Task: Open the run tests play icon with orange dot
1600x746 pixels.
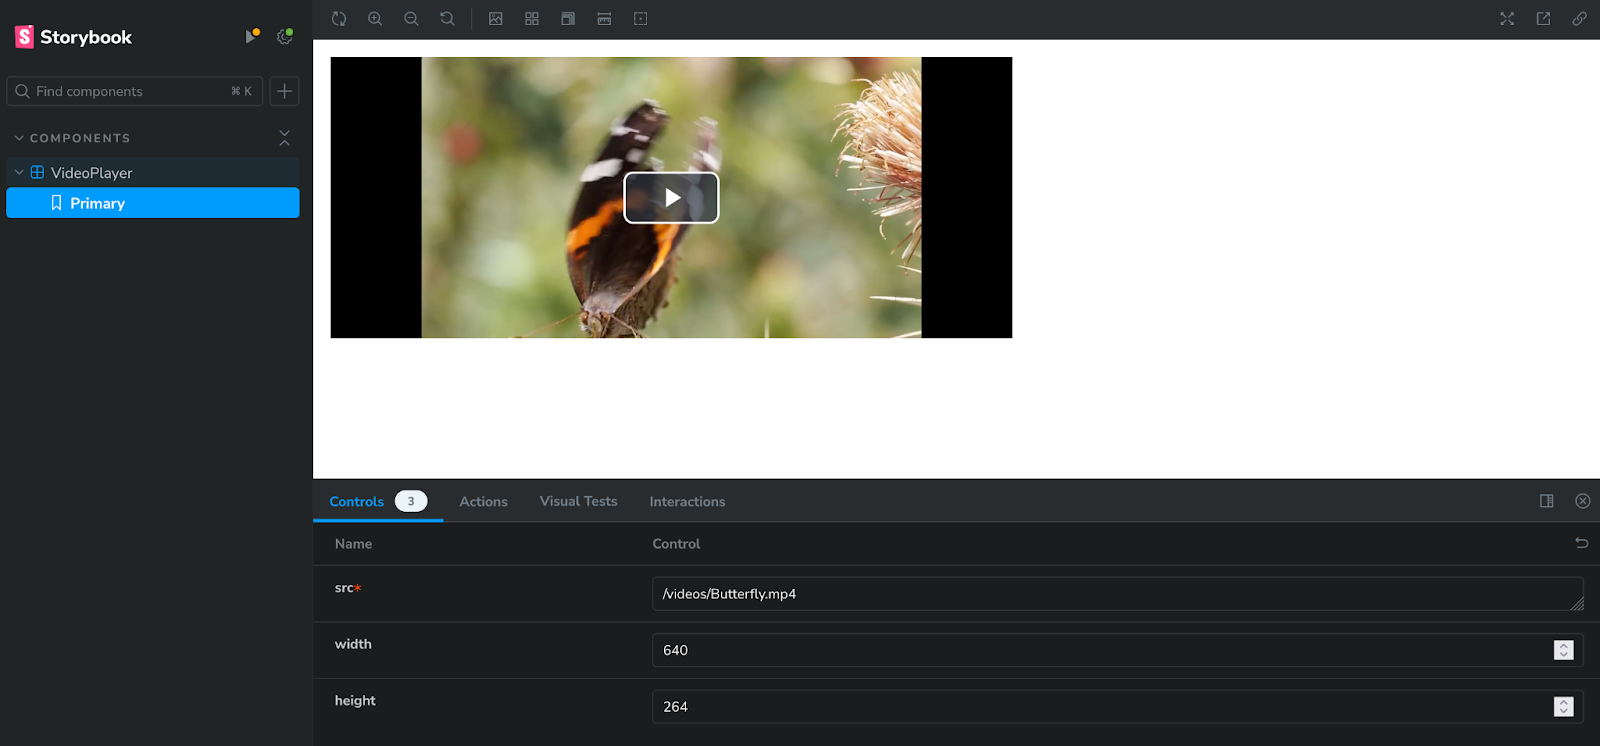Action: click(x=252, y=37)
